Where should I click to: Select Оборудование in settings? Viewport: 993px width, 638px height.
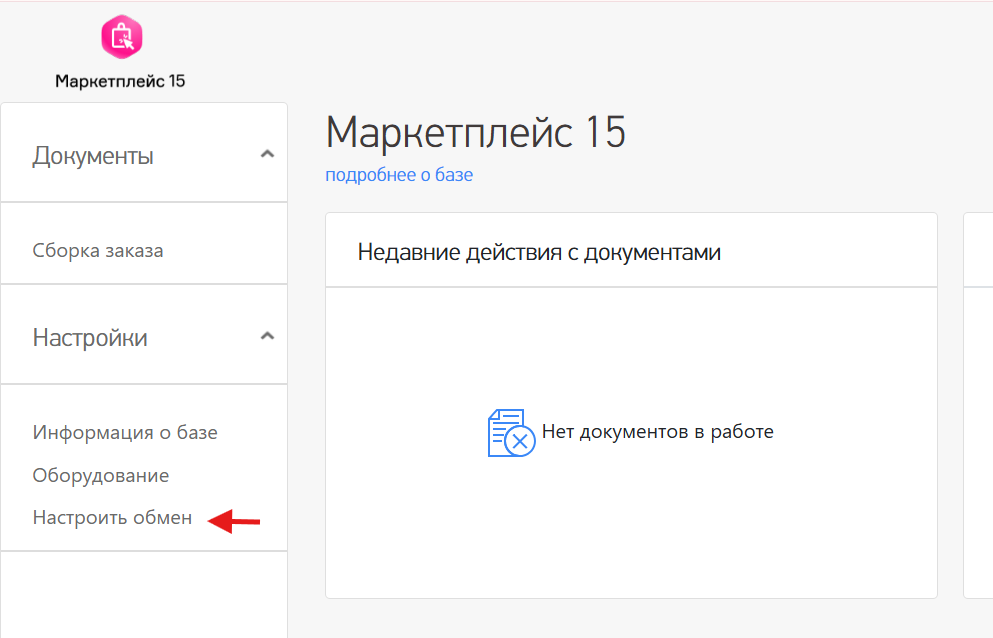[x=101, y=476]
